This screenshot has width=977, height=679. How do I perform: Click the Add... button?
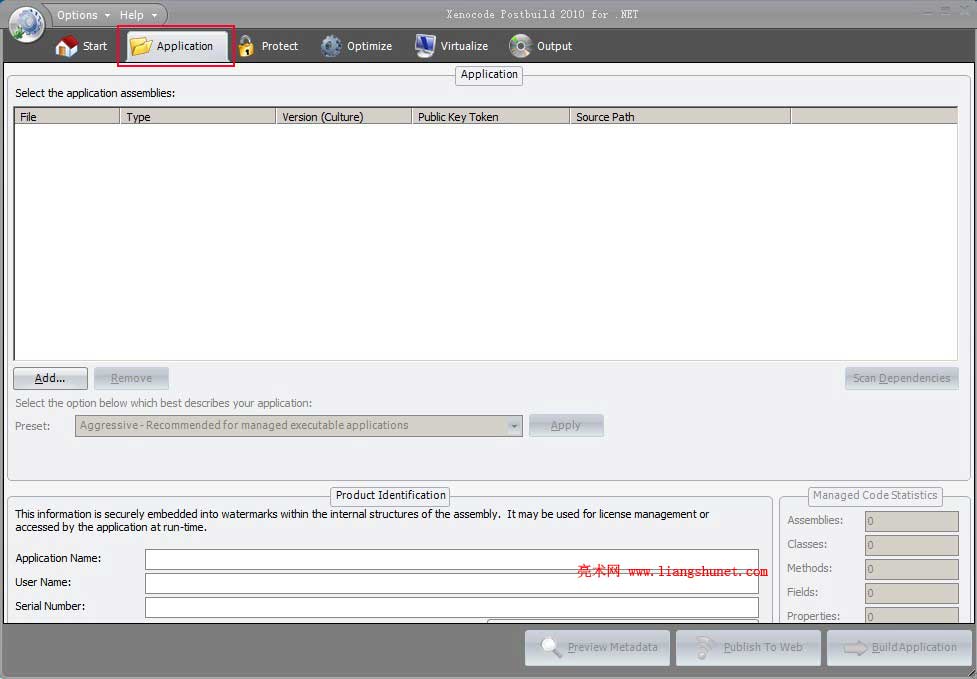[50, 378]
